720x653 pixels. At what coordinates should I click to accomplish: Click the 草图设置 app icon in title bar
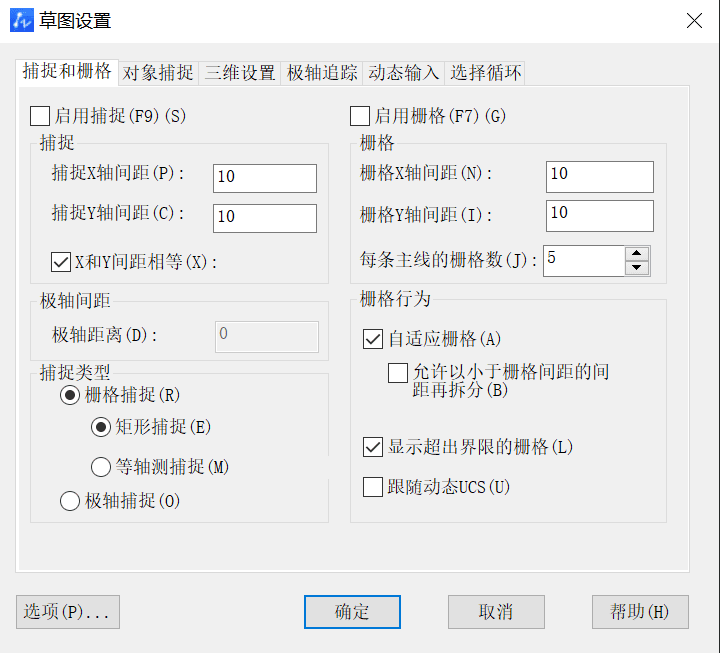click(x=22, y=20)
